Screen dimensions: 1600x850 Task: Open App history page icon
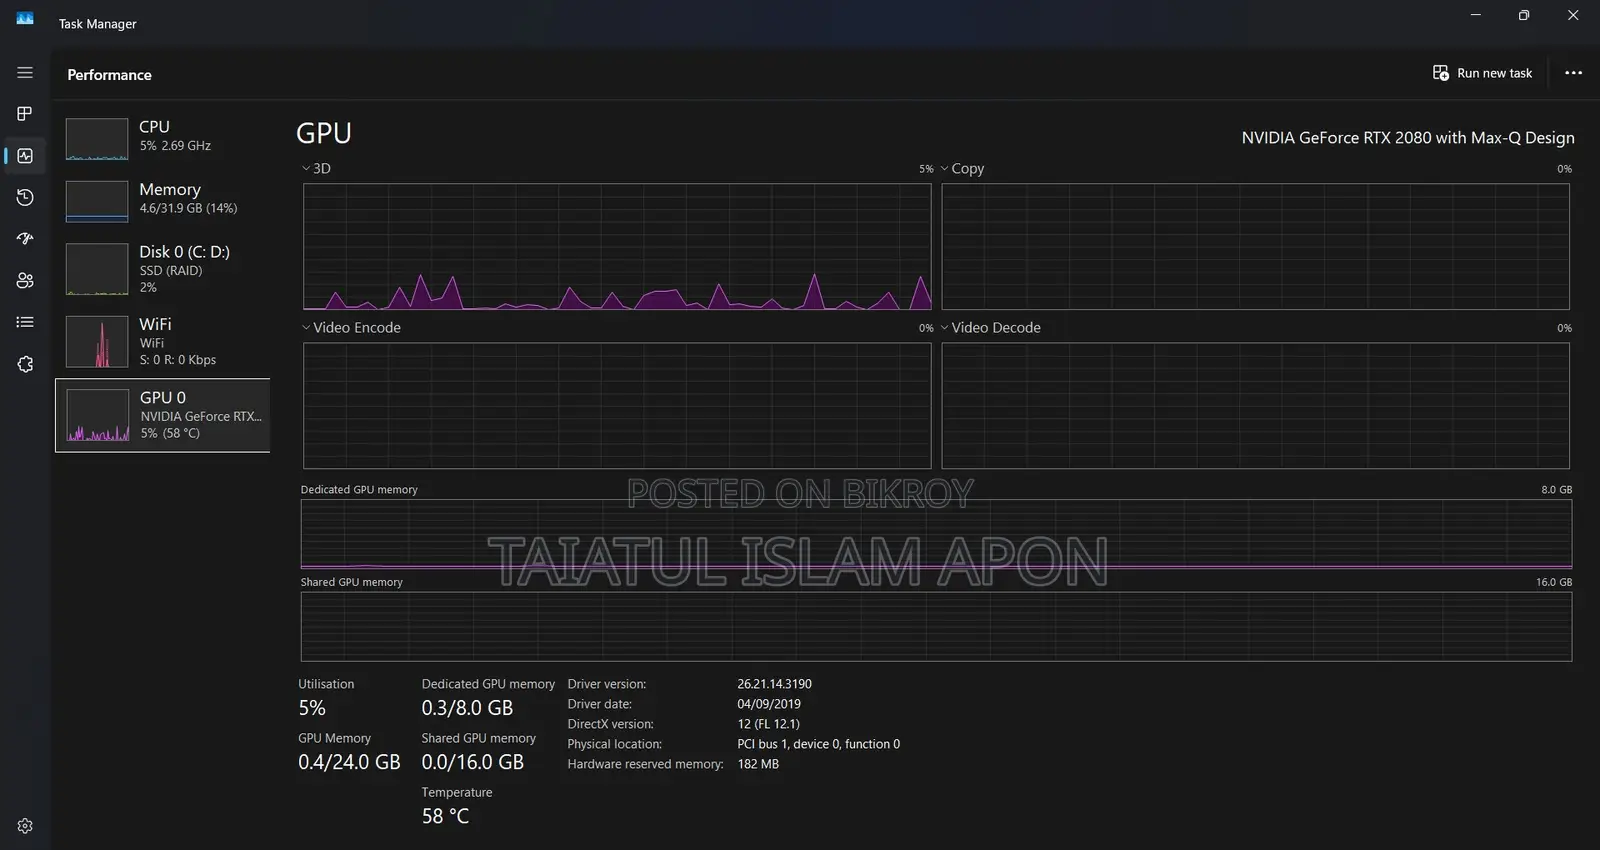25,197
